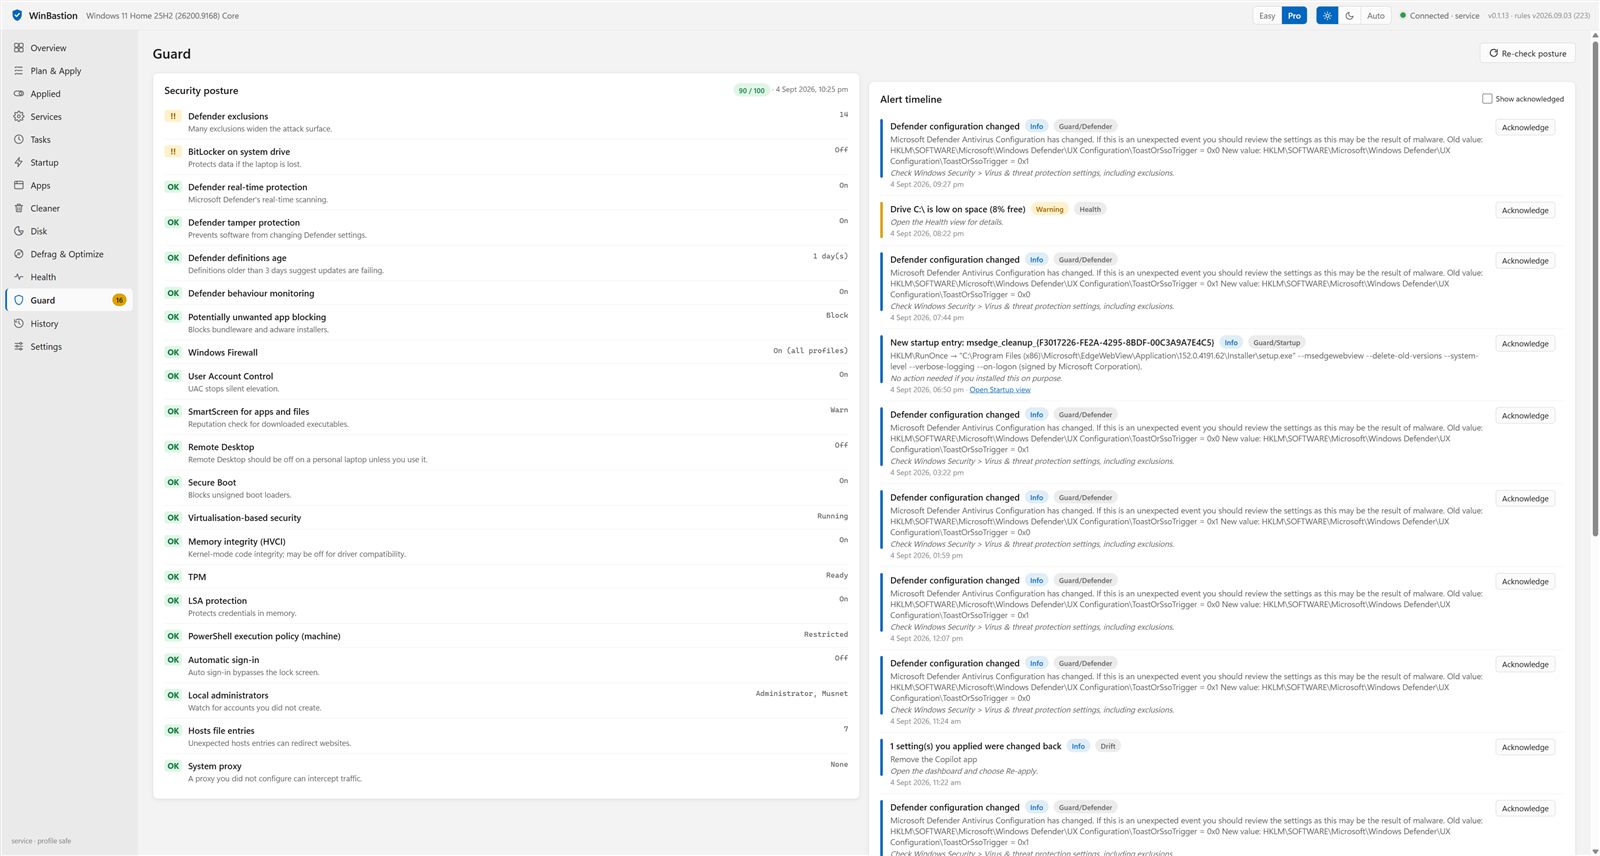Select the User Account Control row
The image size is (1600, 856).
506,382
